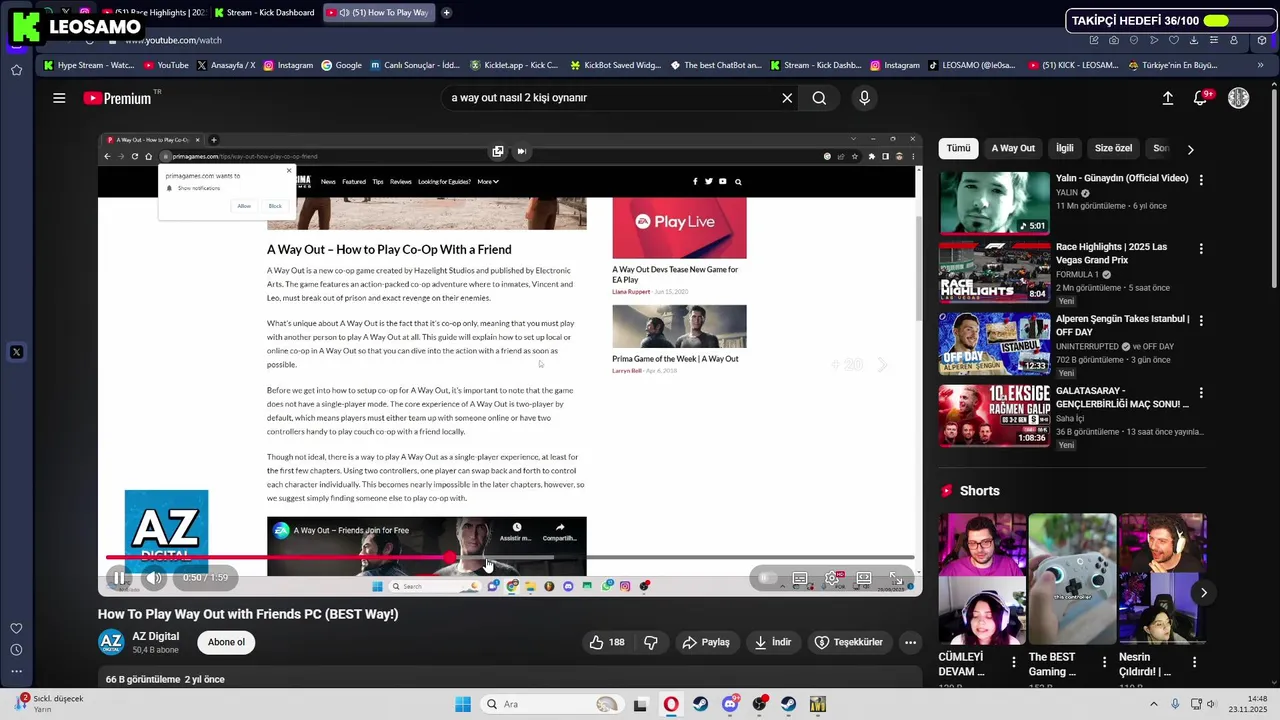Open Opera sidebar heart icon
This screenshot has height=720, width=1280.
click(x=16, y=628)
